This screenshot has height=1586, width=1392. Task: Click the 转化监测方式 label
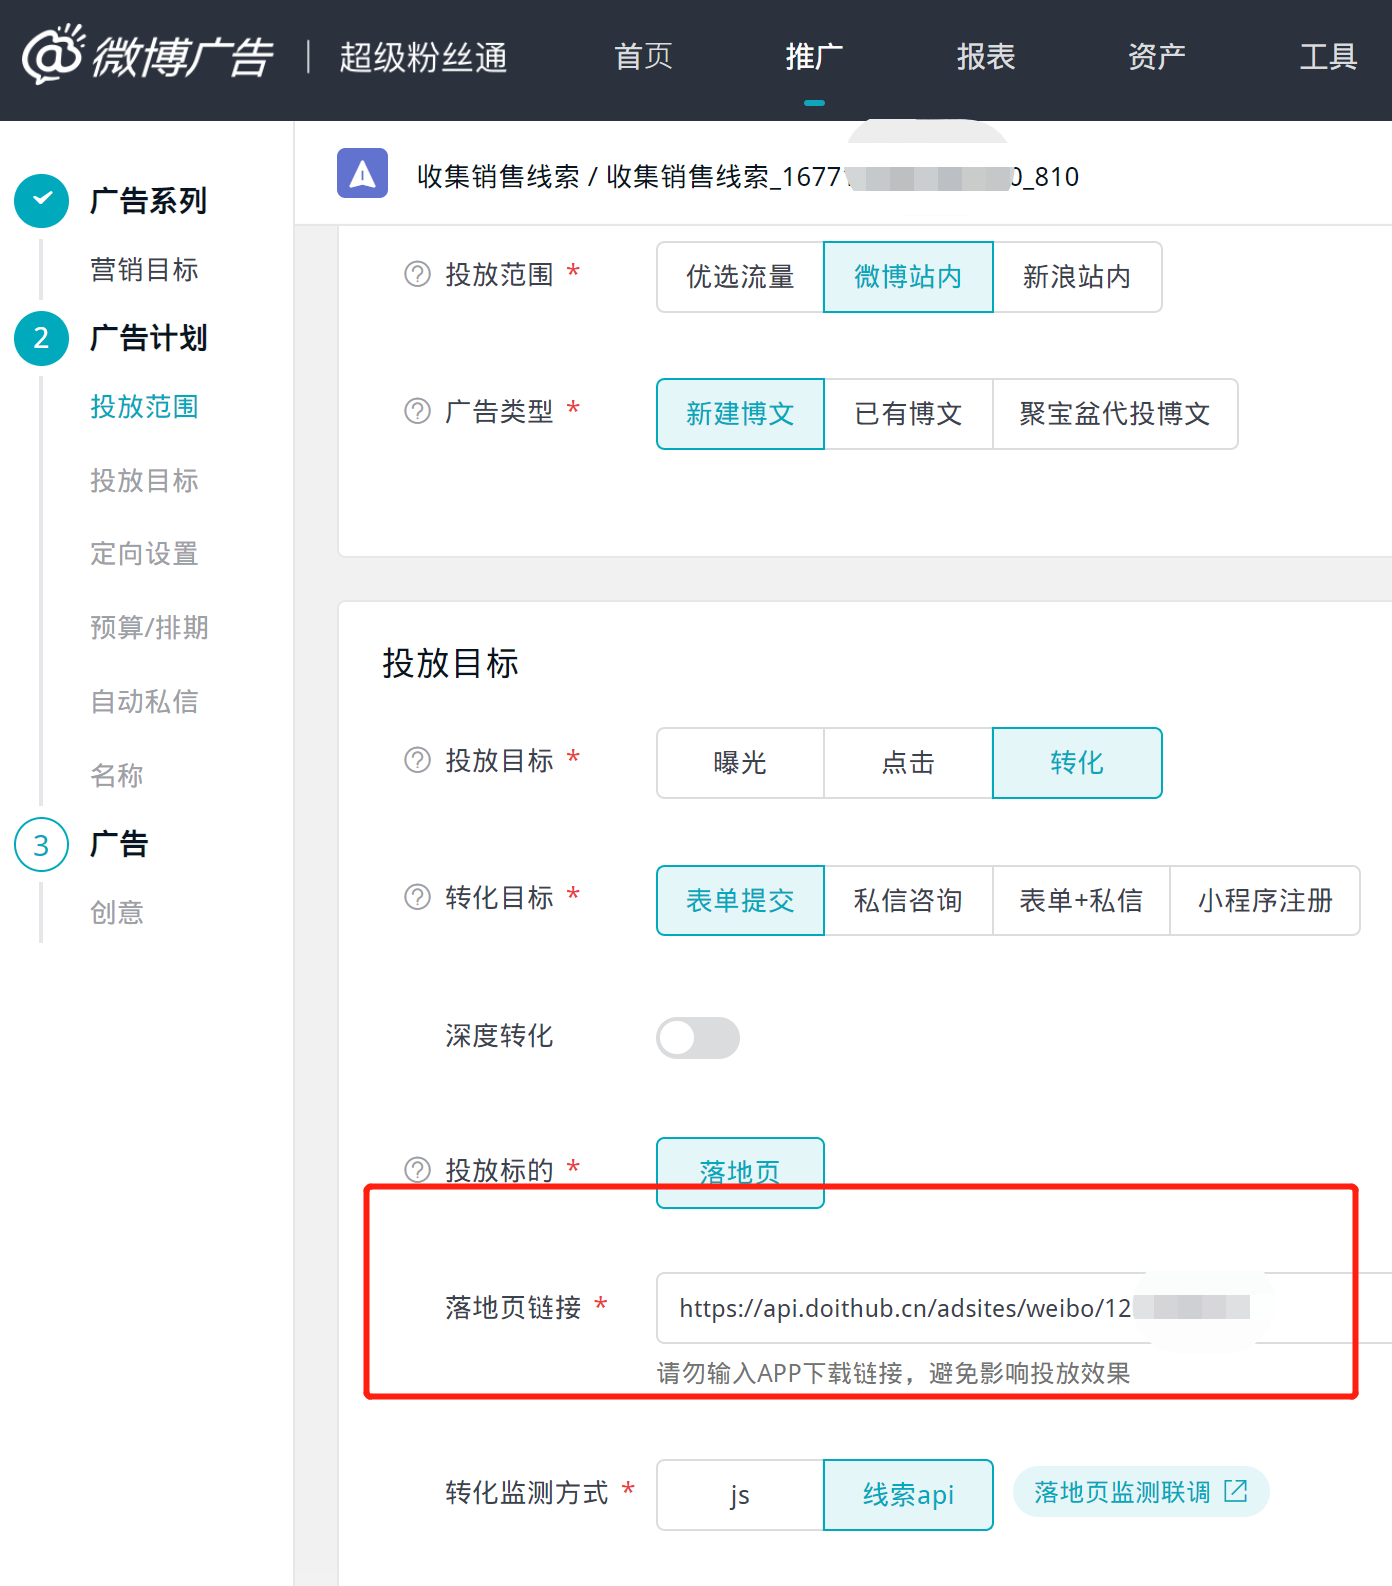(526, 1493)
